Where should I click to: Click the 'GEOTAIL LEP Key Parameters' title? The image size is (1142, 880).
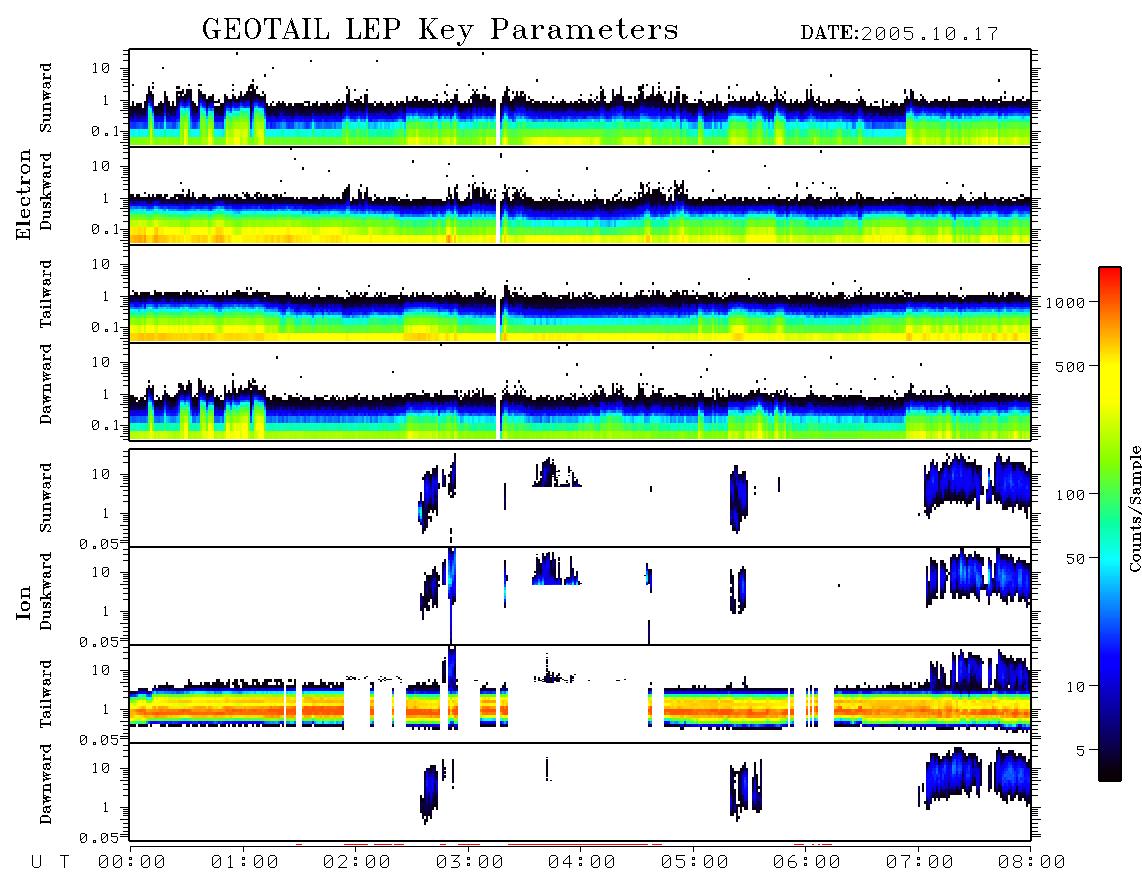[440, 30]
